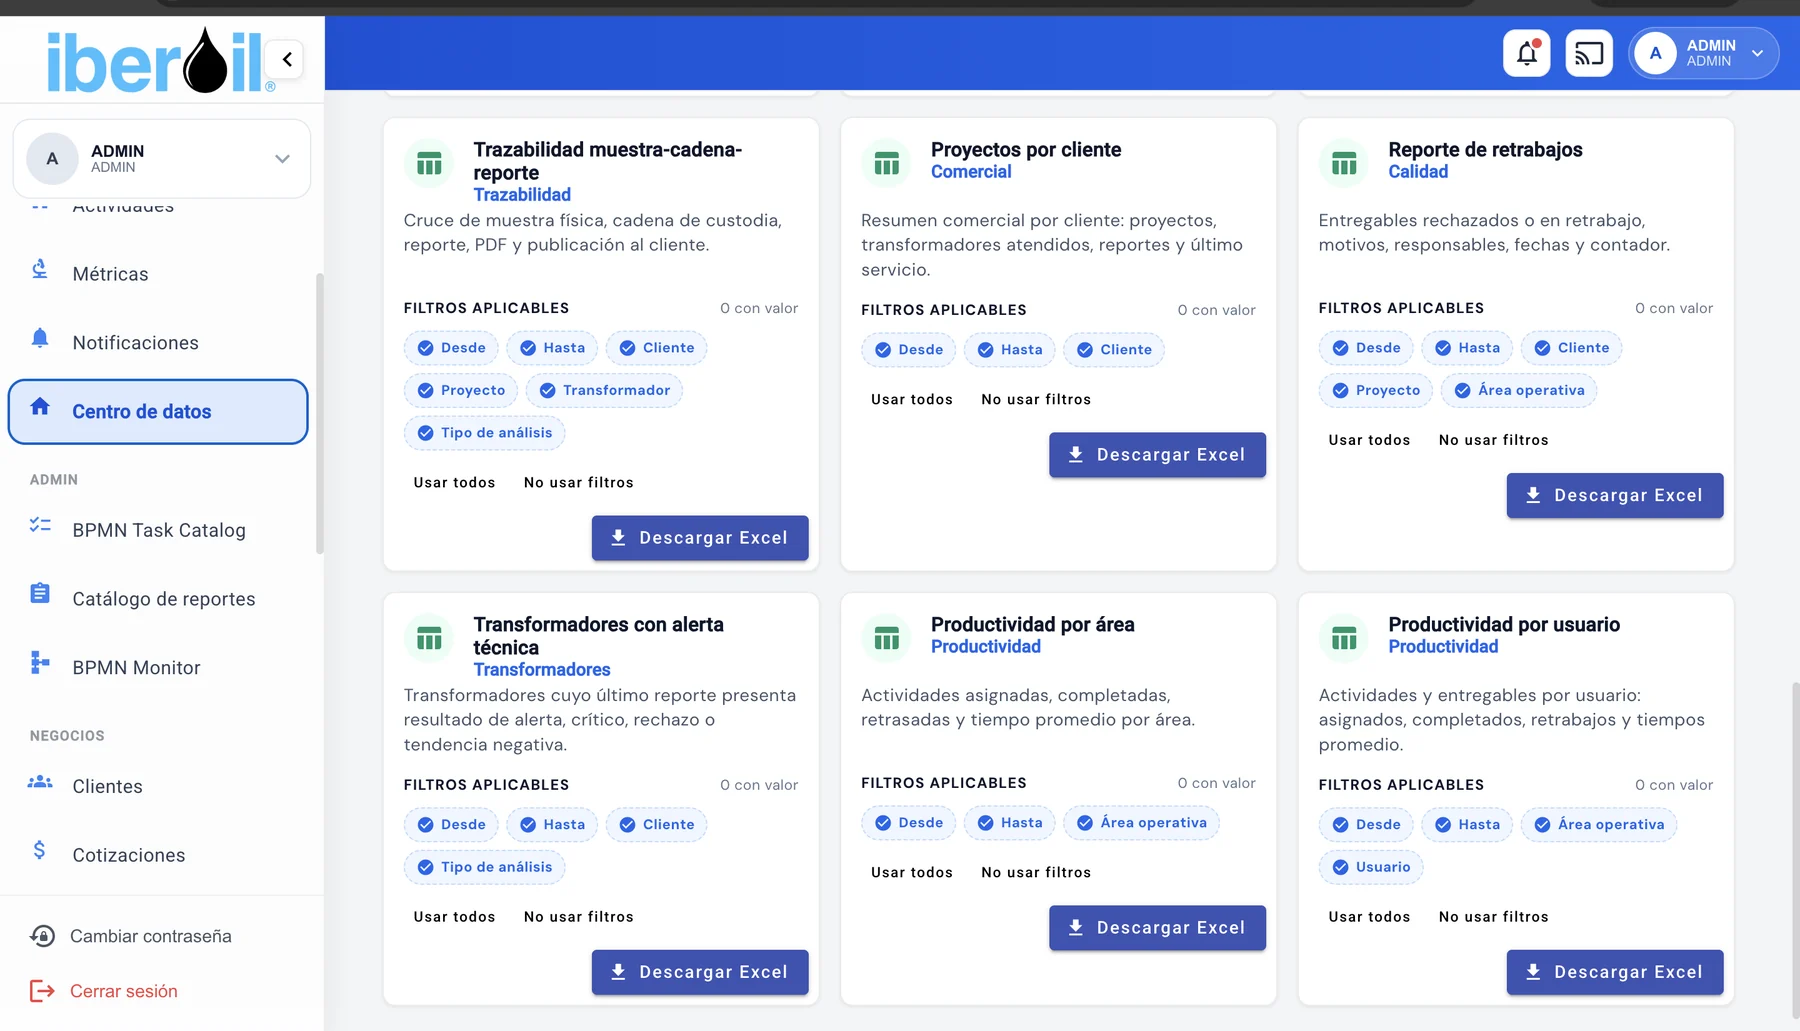
Task: Click the BPMN Monitor tree icon
Action: click(x=40, y=662)
